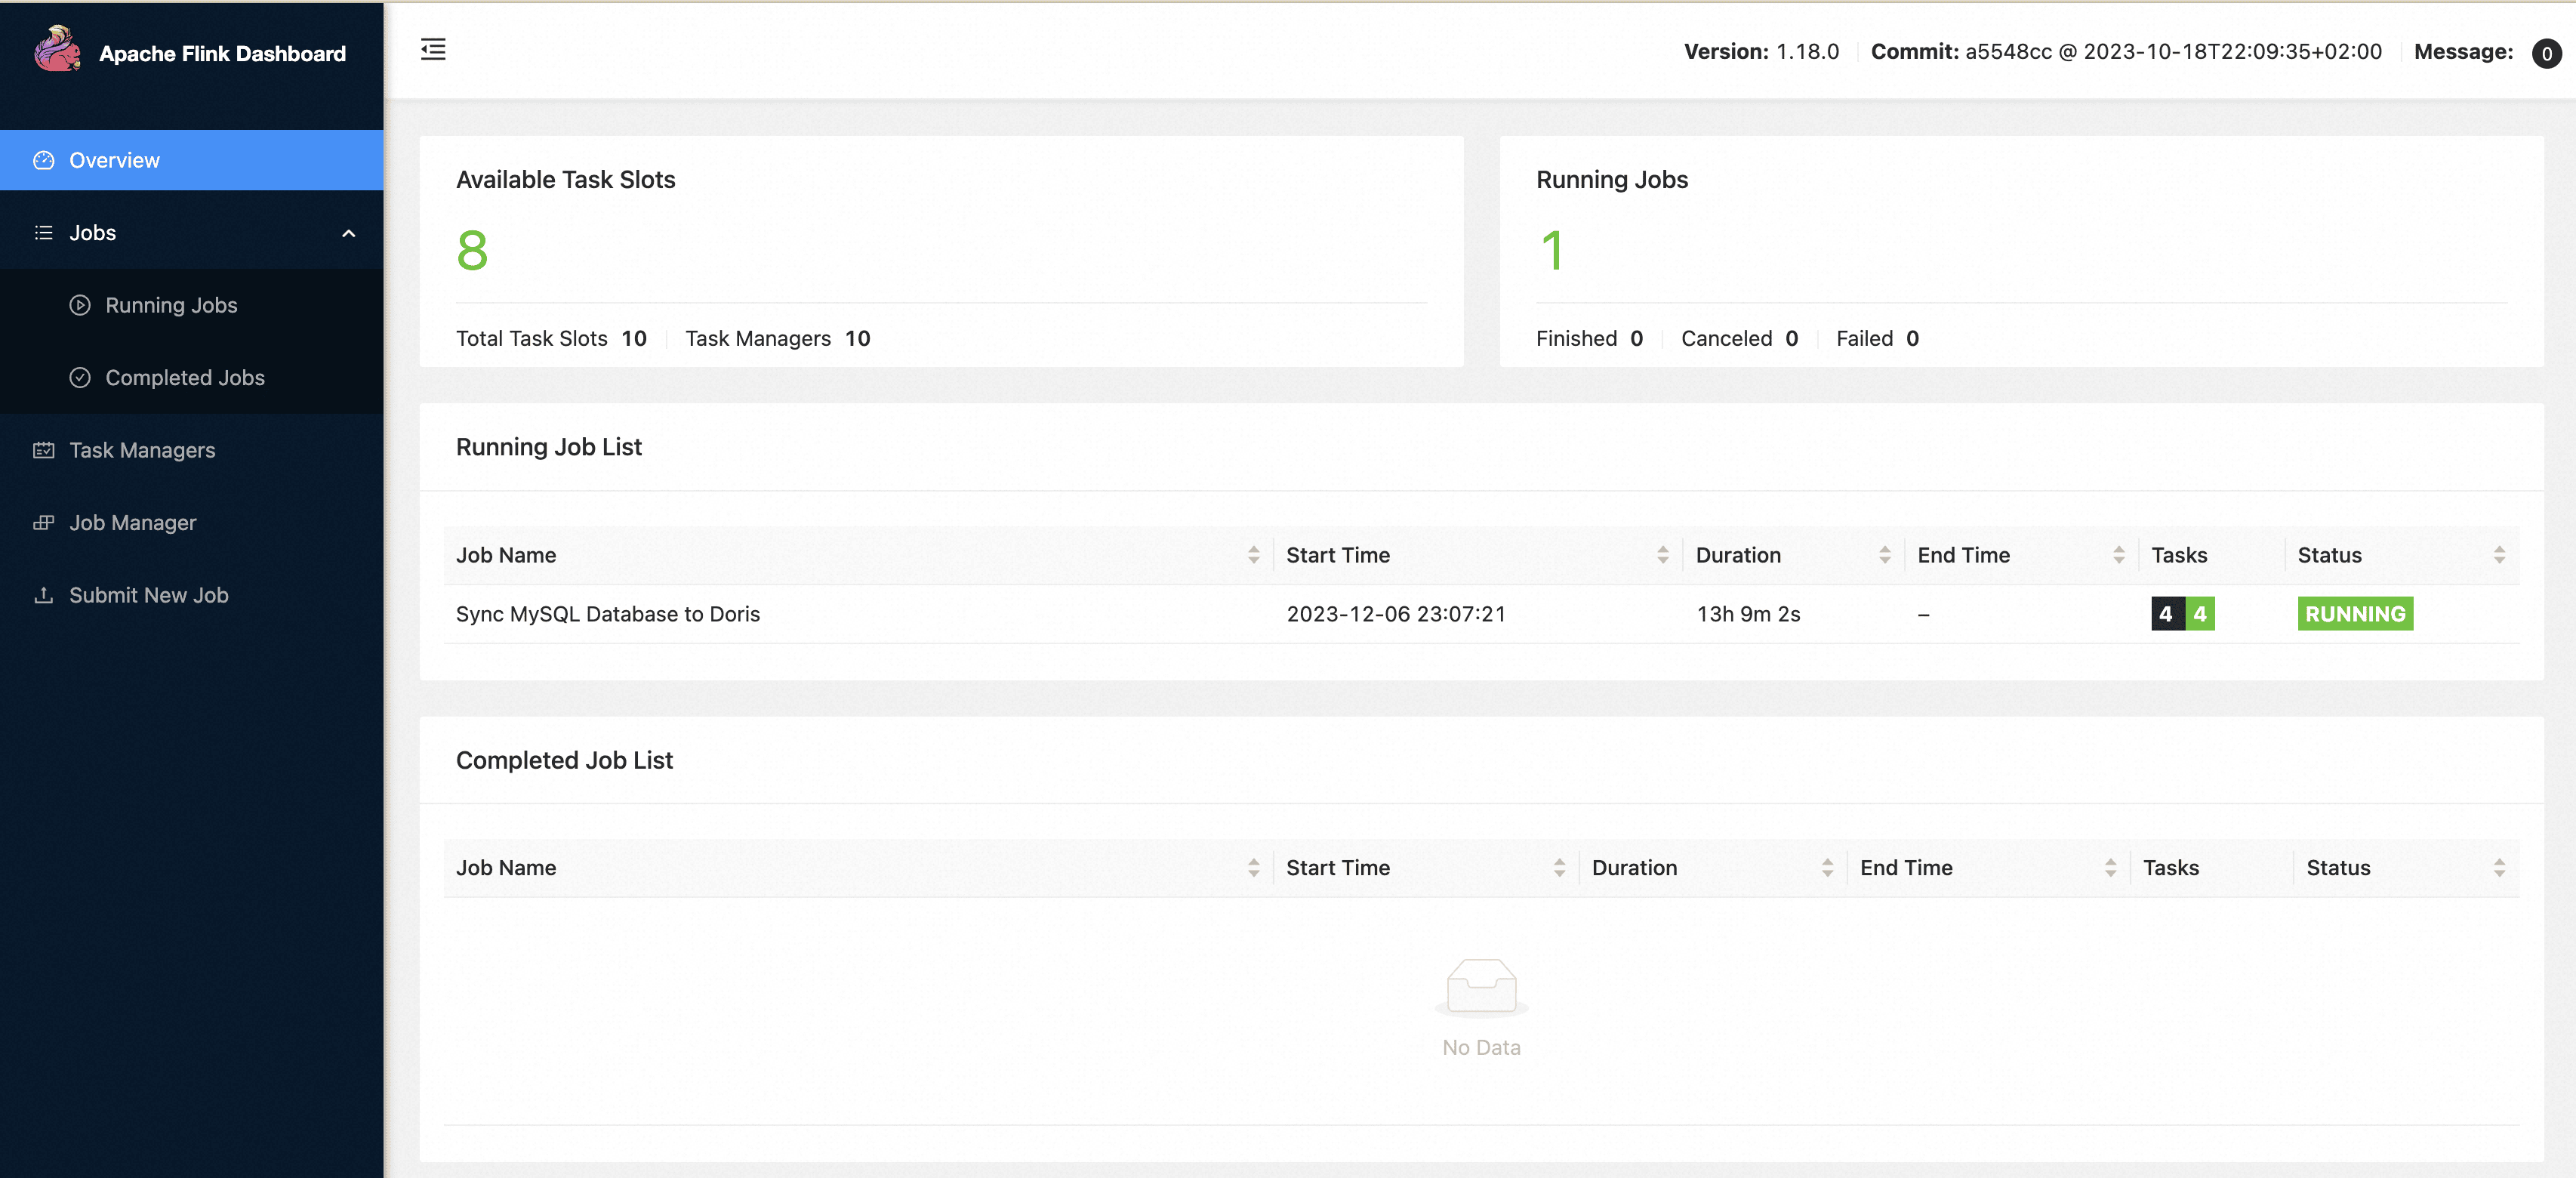
Task: Select the Running Jobs play icon
Action: coord(79,305)
